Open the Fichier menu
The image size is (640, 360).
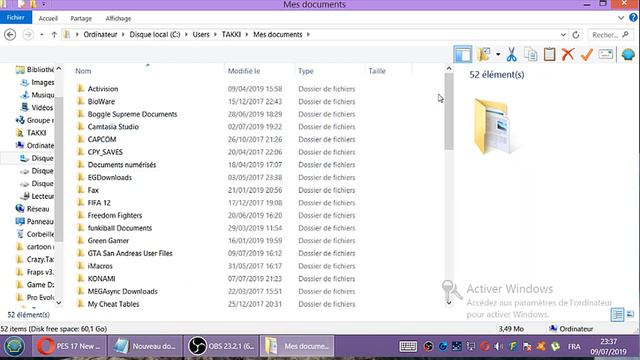[x=16, y=18]
